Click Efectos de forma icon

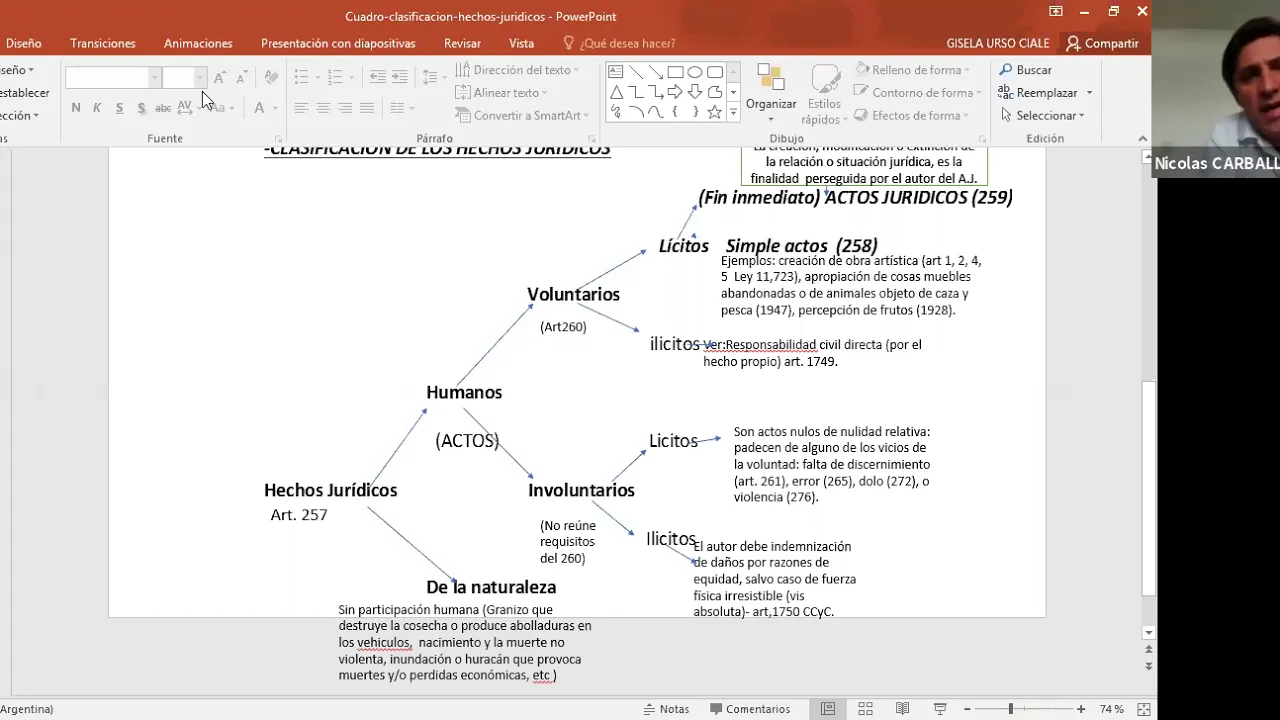click(861, 115)
